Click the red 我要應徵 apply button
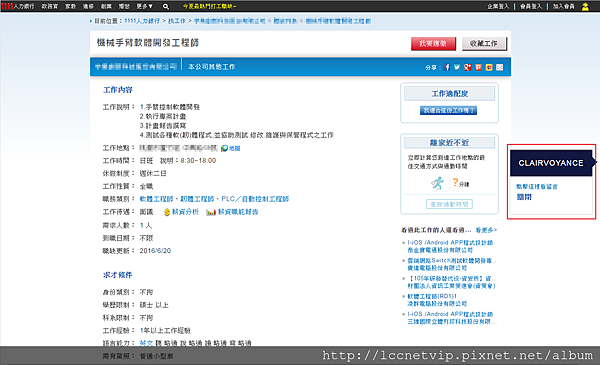The image size is (600, 365). (433, 44)
